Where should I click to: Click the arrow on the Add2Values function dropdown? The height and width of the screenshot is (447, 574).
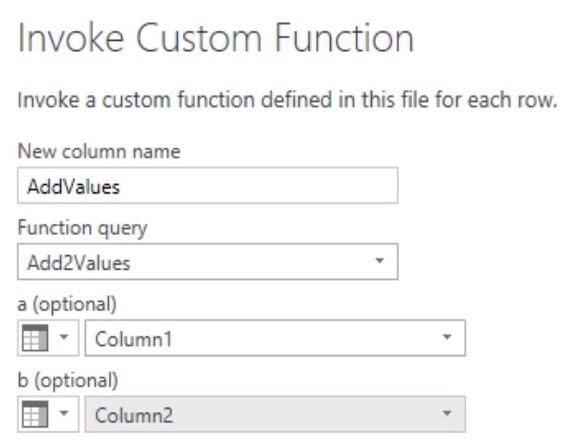[380, 261]
